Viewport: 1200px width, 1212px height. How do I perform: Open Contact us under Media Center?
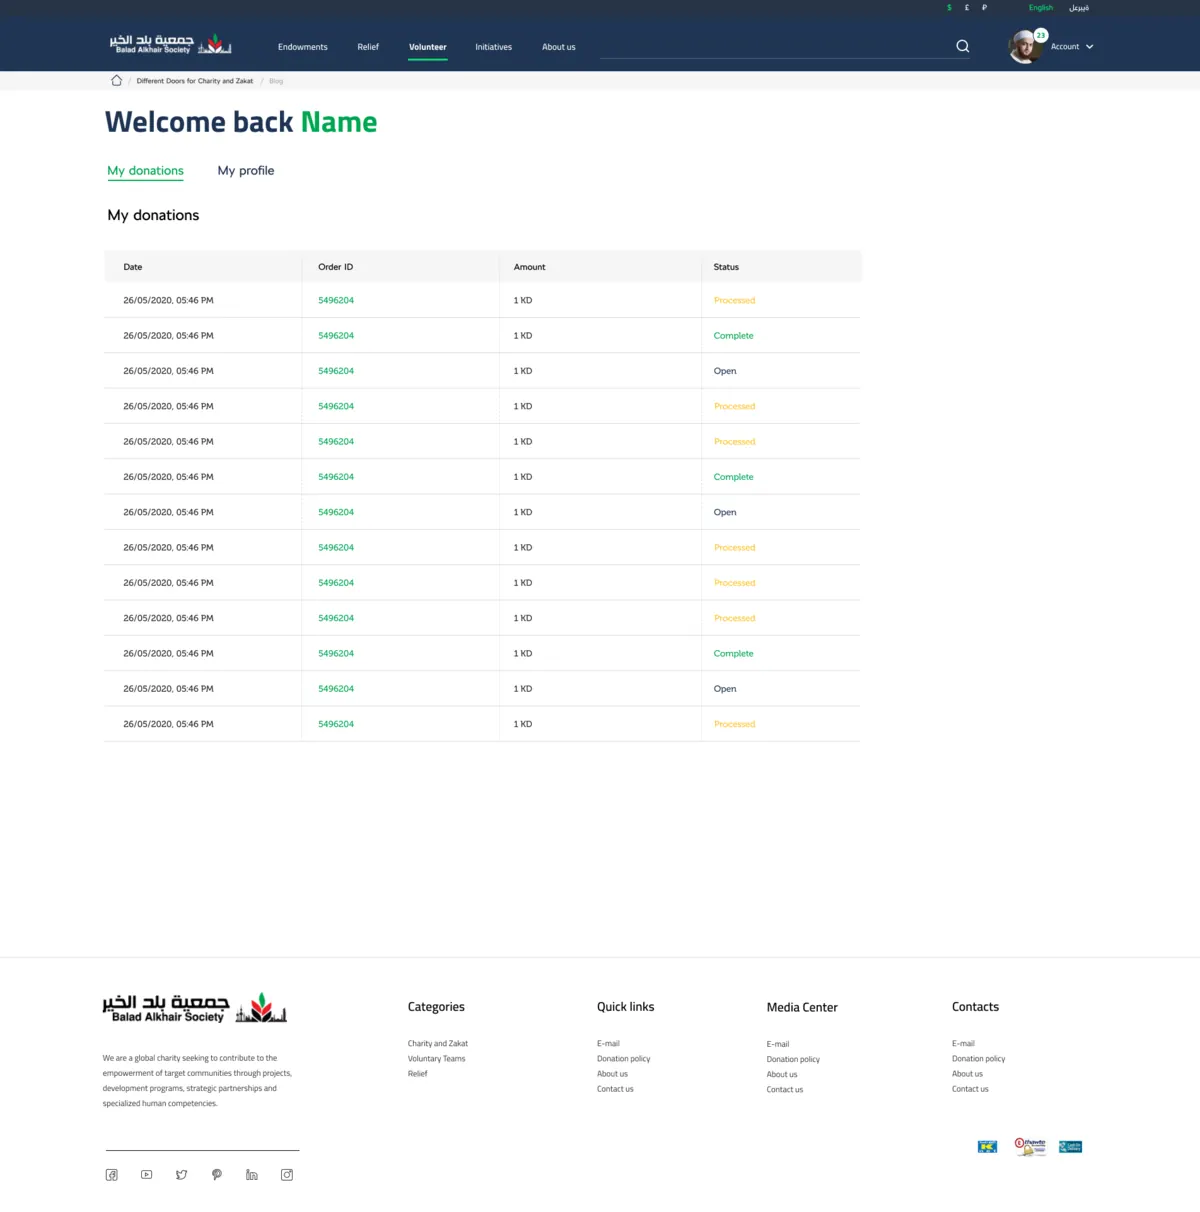point(785,1089)
